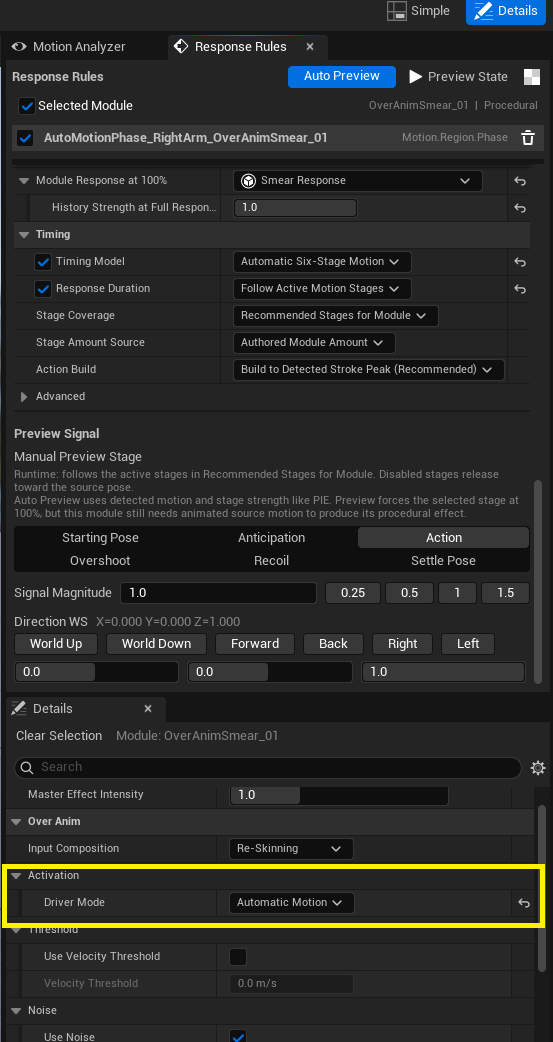Reset Module Response at 100% to default
The height and width of the screenshot is (1042, 553).
pos(520,181)
